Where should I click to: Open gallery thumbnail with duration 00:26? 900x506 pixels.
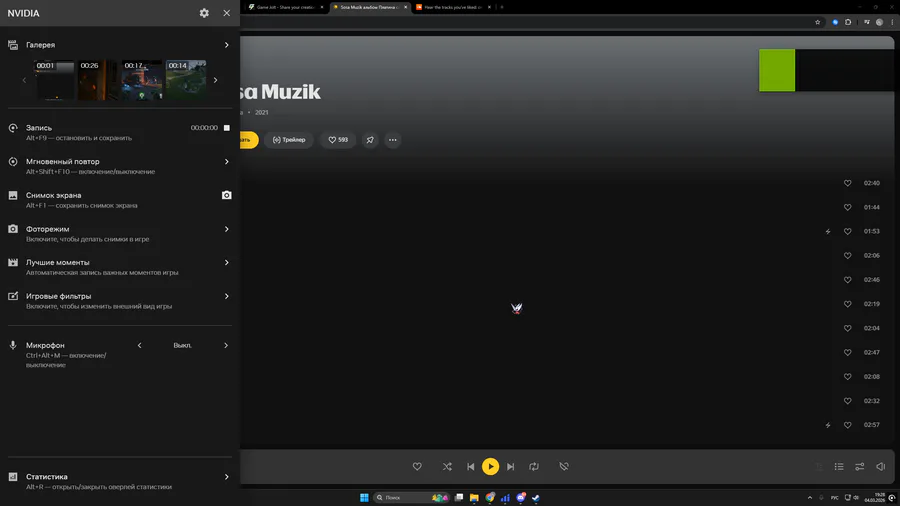tap(97, 80)
